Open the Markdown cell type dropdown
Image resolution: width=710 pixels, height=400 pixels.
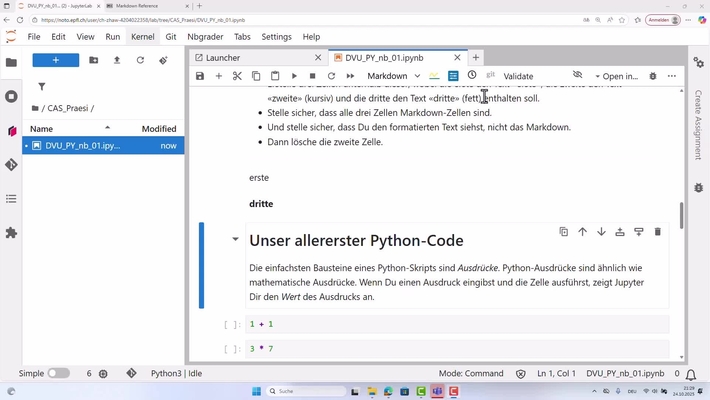click(x=393, y=76)
